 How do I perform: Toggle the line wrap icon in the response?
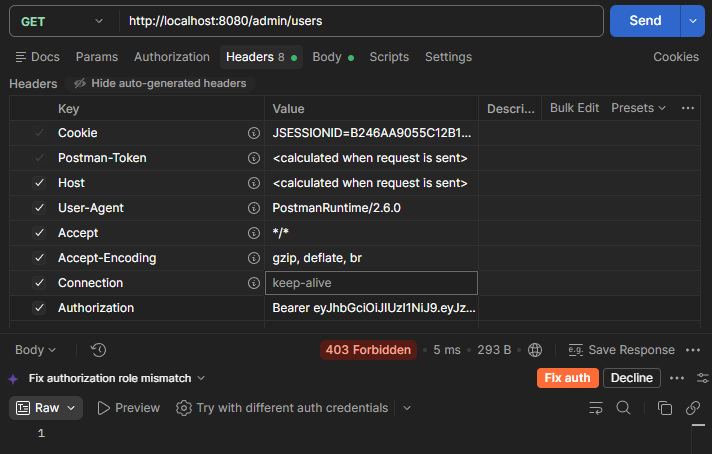(x=596, y=408)
